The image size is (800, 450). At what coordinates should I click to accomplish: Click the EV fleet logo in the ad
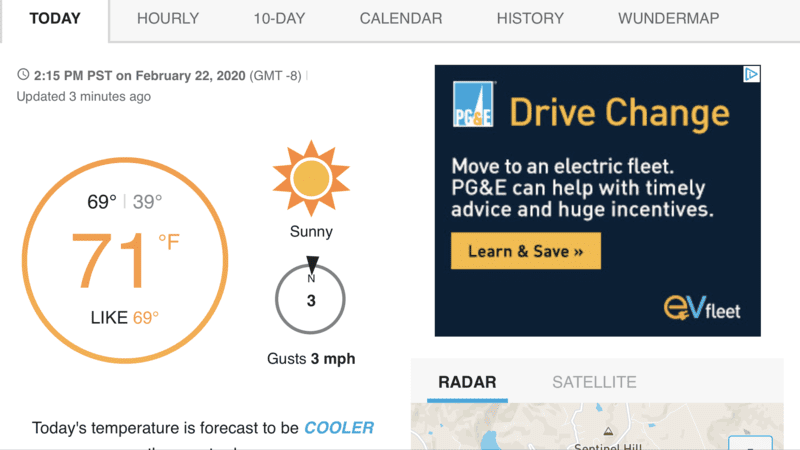(x=702, y=308)
